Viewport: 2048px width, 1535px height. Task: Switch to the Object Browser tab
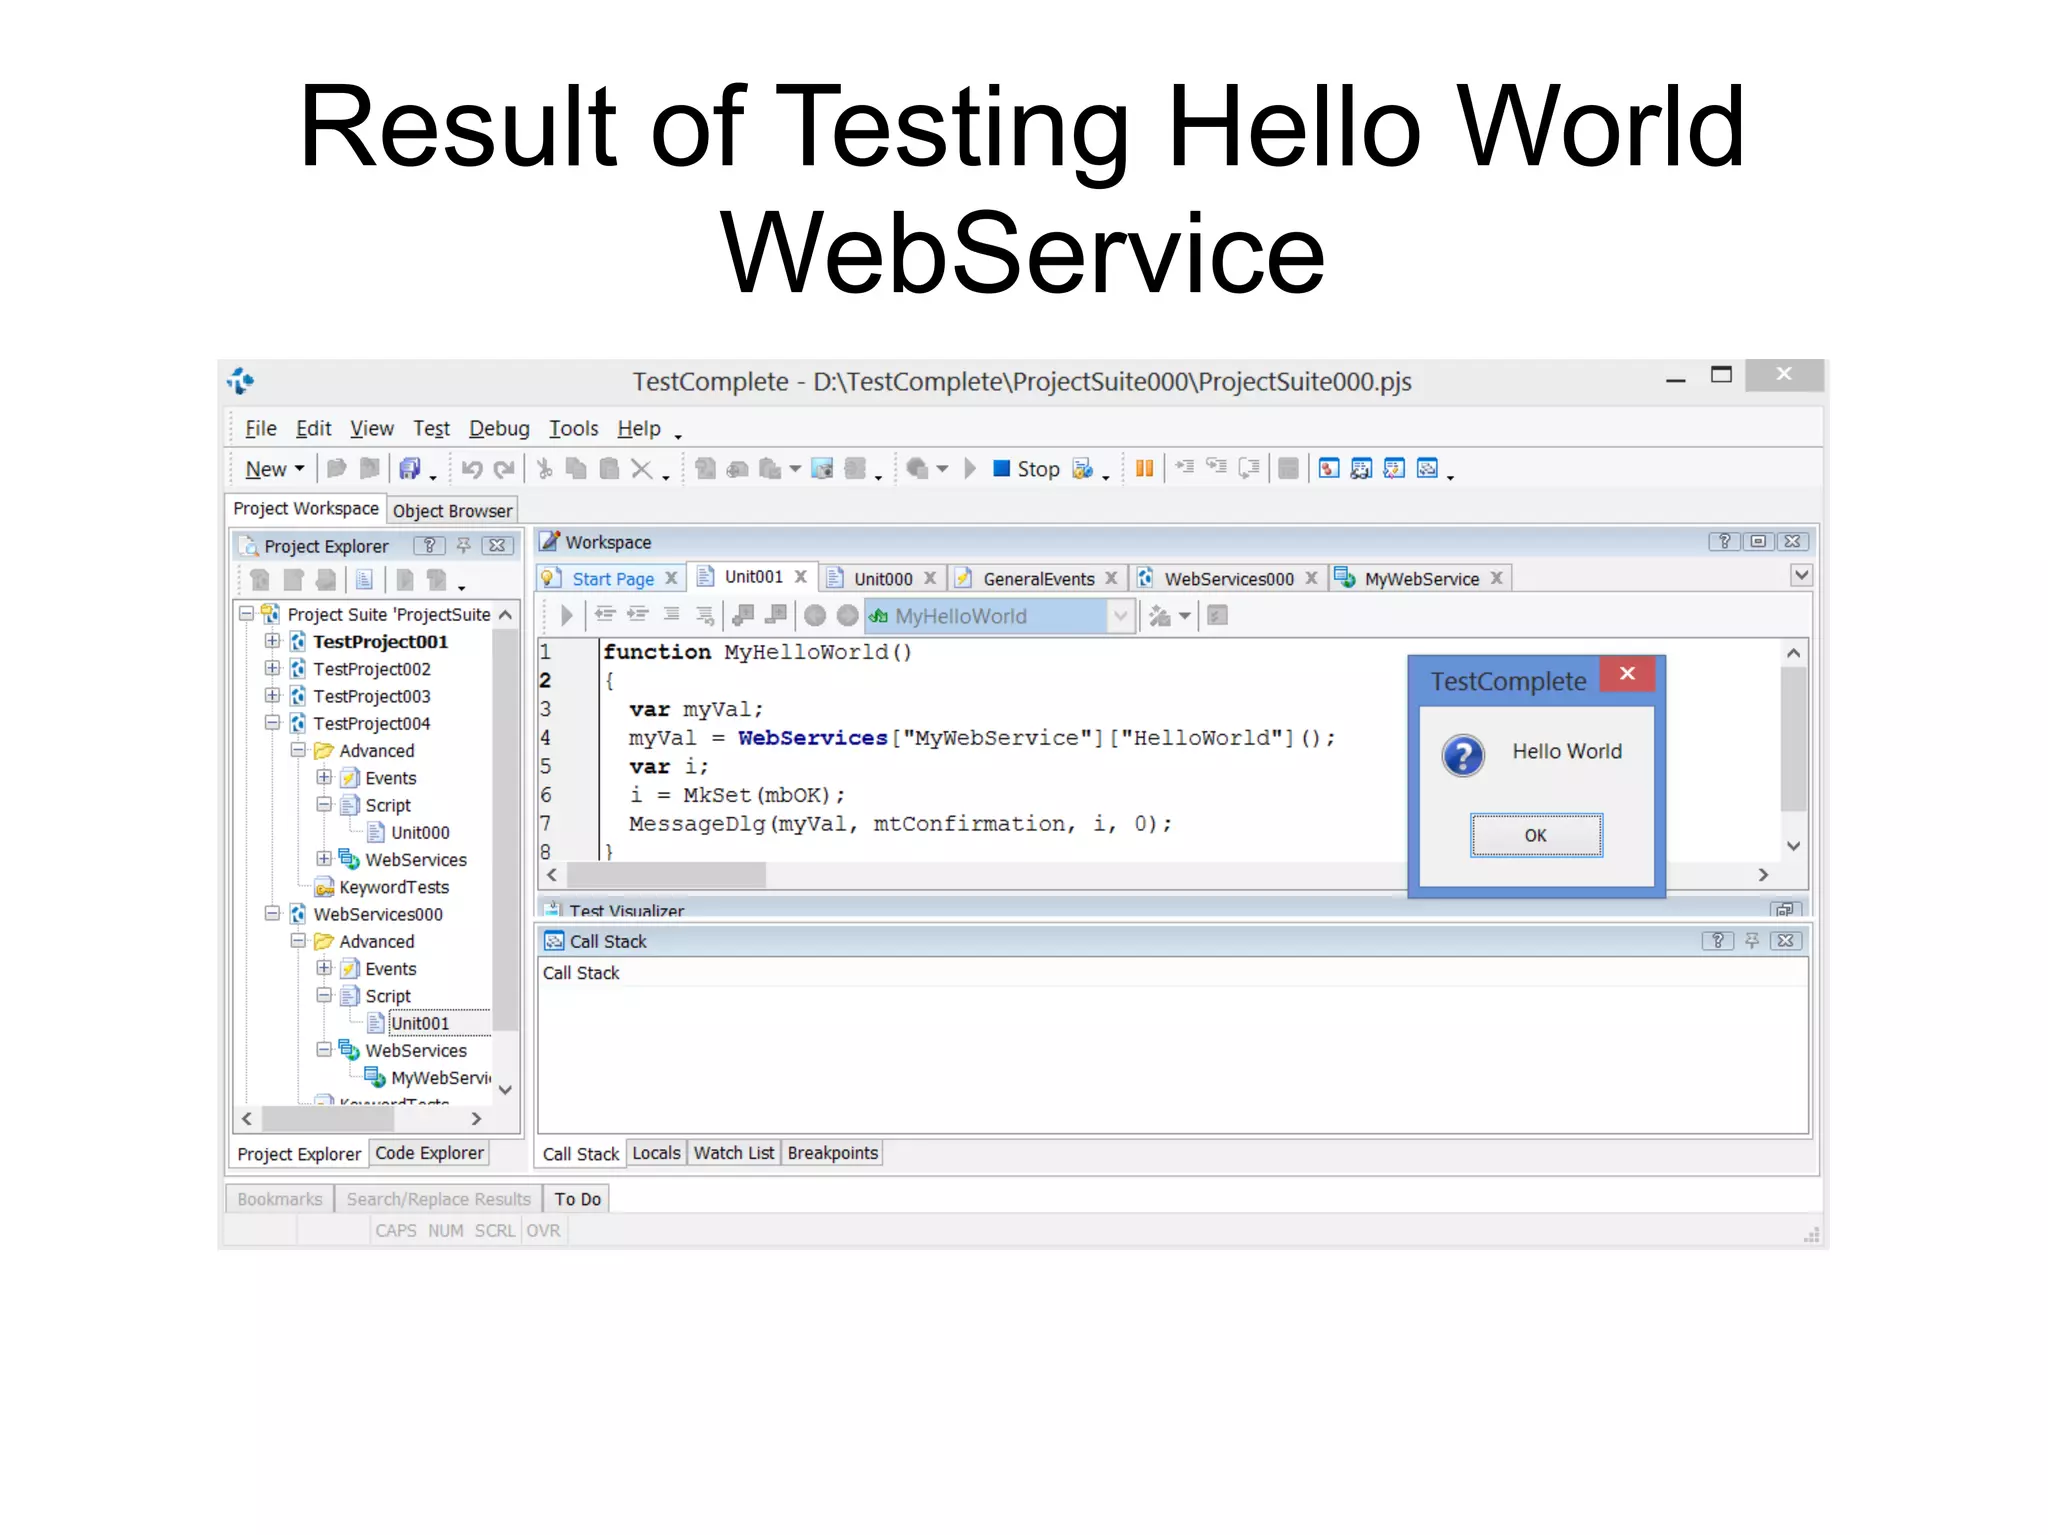452,511
